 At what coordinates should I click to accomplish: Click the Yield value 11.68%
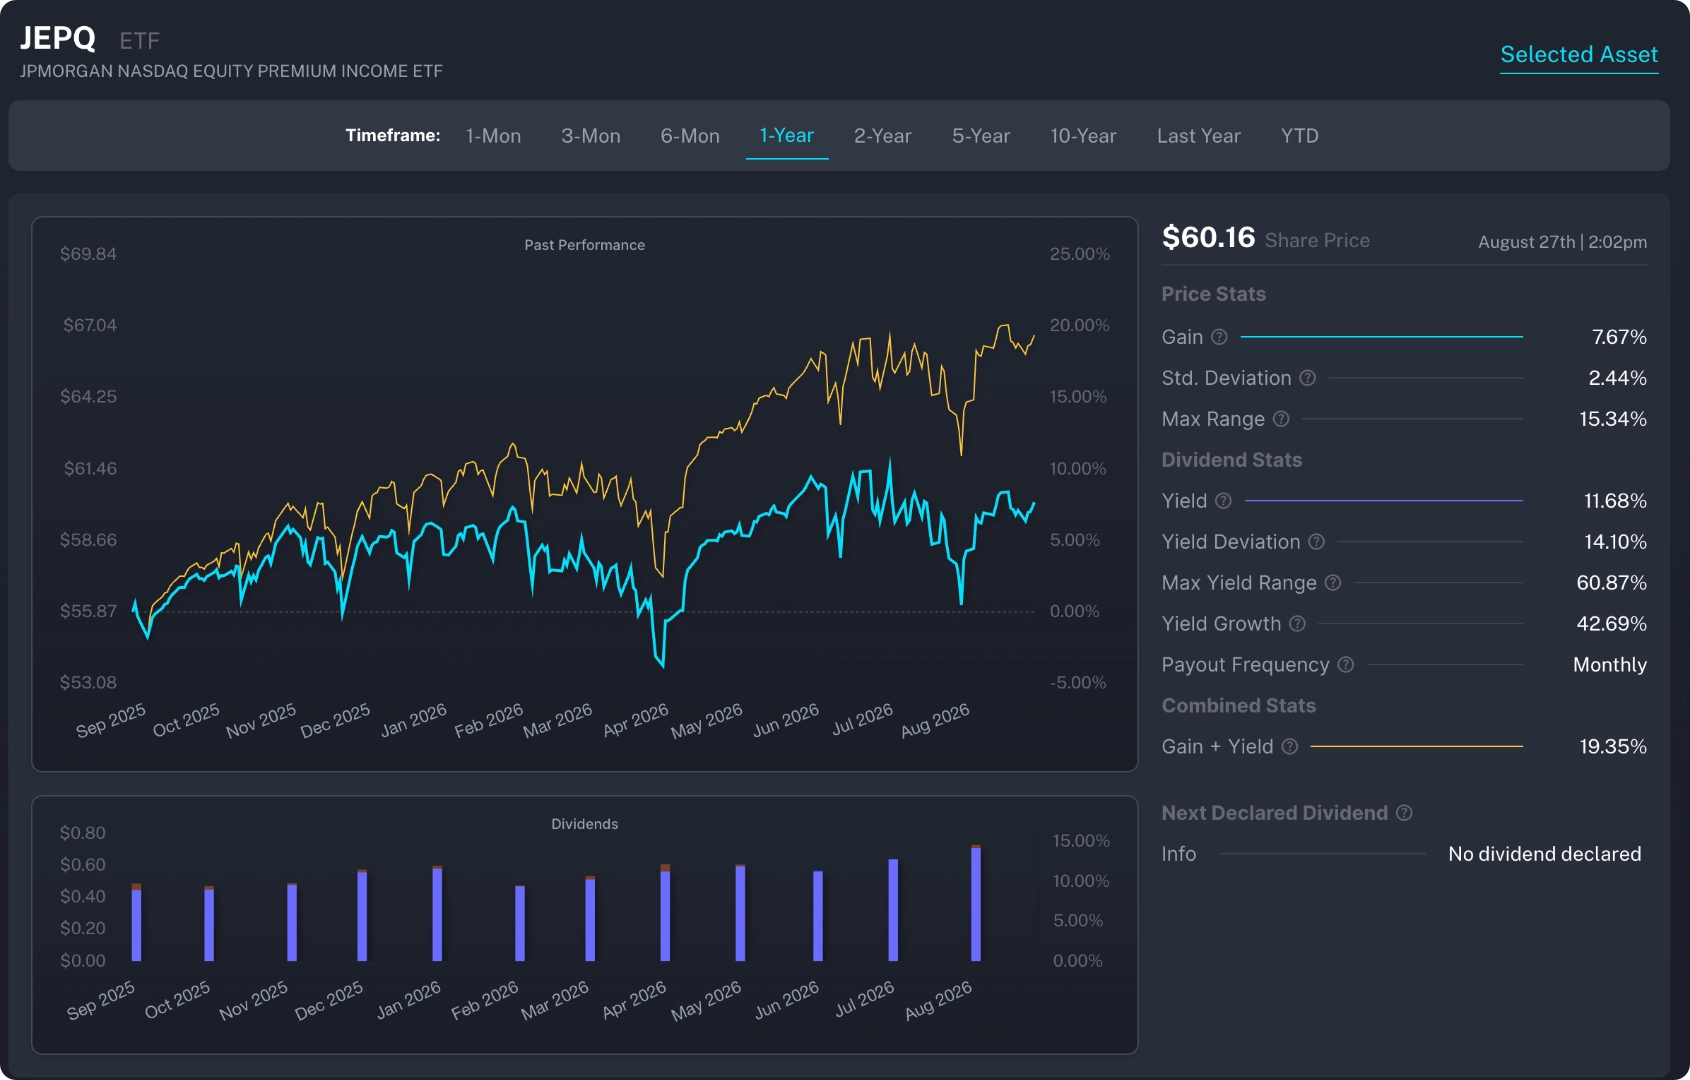[x=1615, y=501]
